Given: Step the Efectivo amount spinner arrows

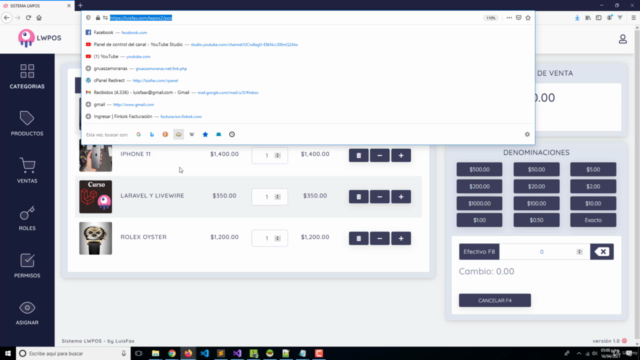Looking at the screenshot, I should [579, 252].
